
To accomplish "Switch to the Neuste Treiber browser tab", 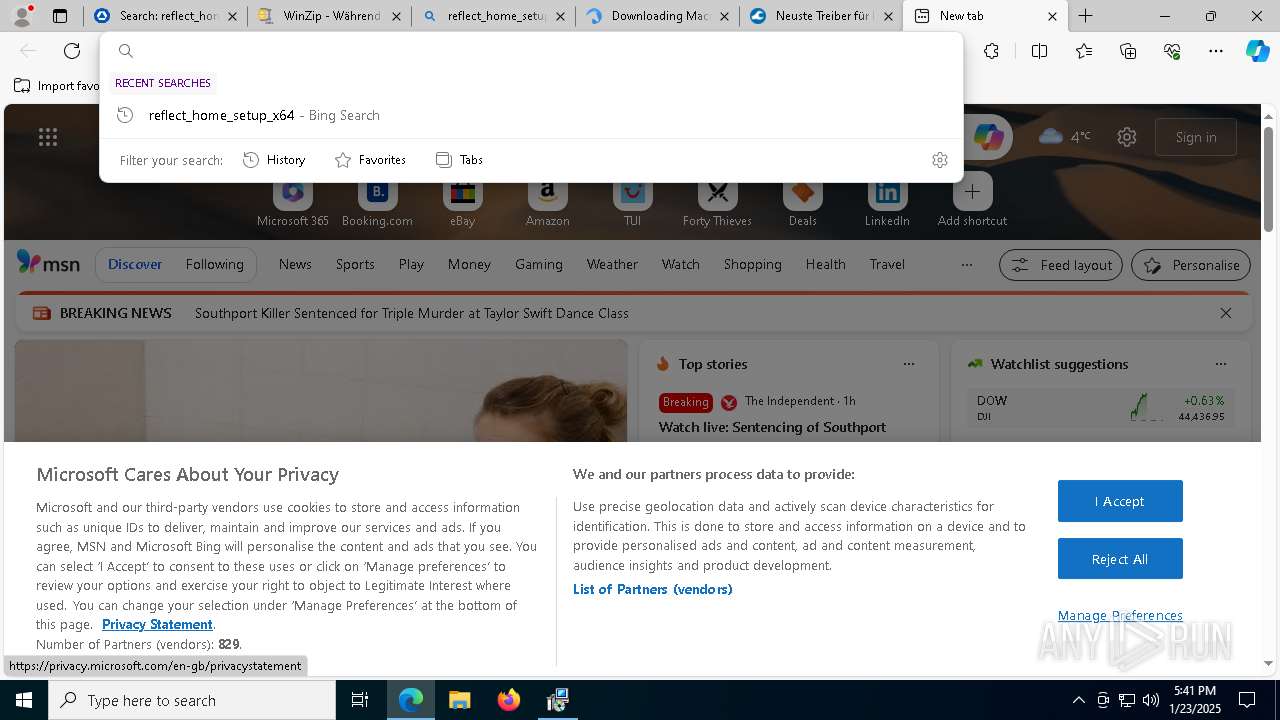I will pos(821,16).
